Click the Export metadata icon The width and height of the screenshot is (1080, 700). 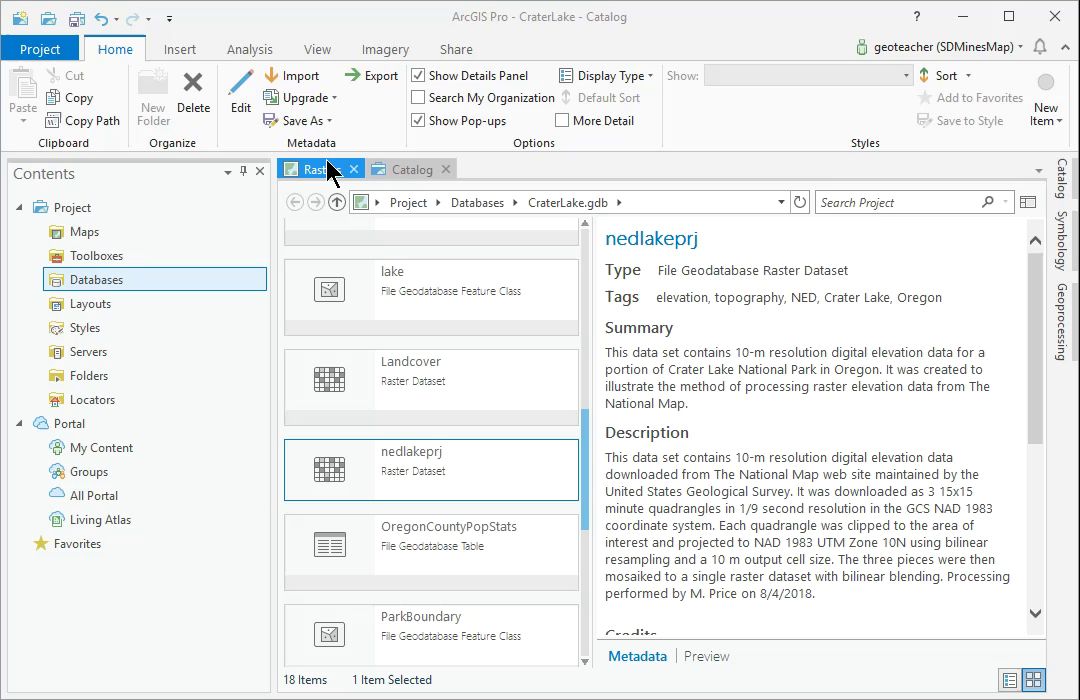click(352, 75)
